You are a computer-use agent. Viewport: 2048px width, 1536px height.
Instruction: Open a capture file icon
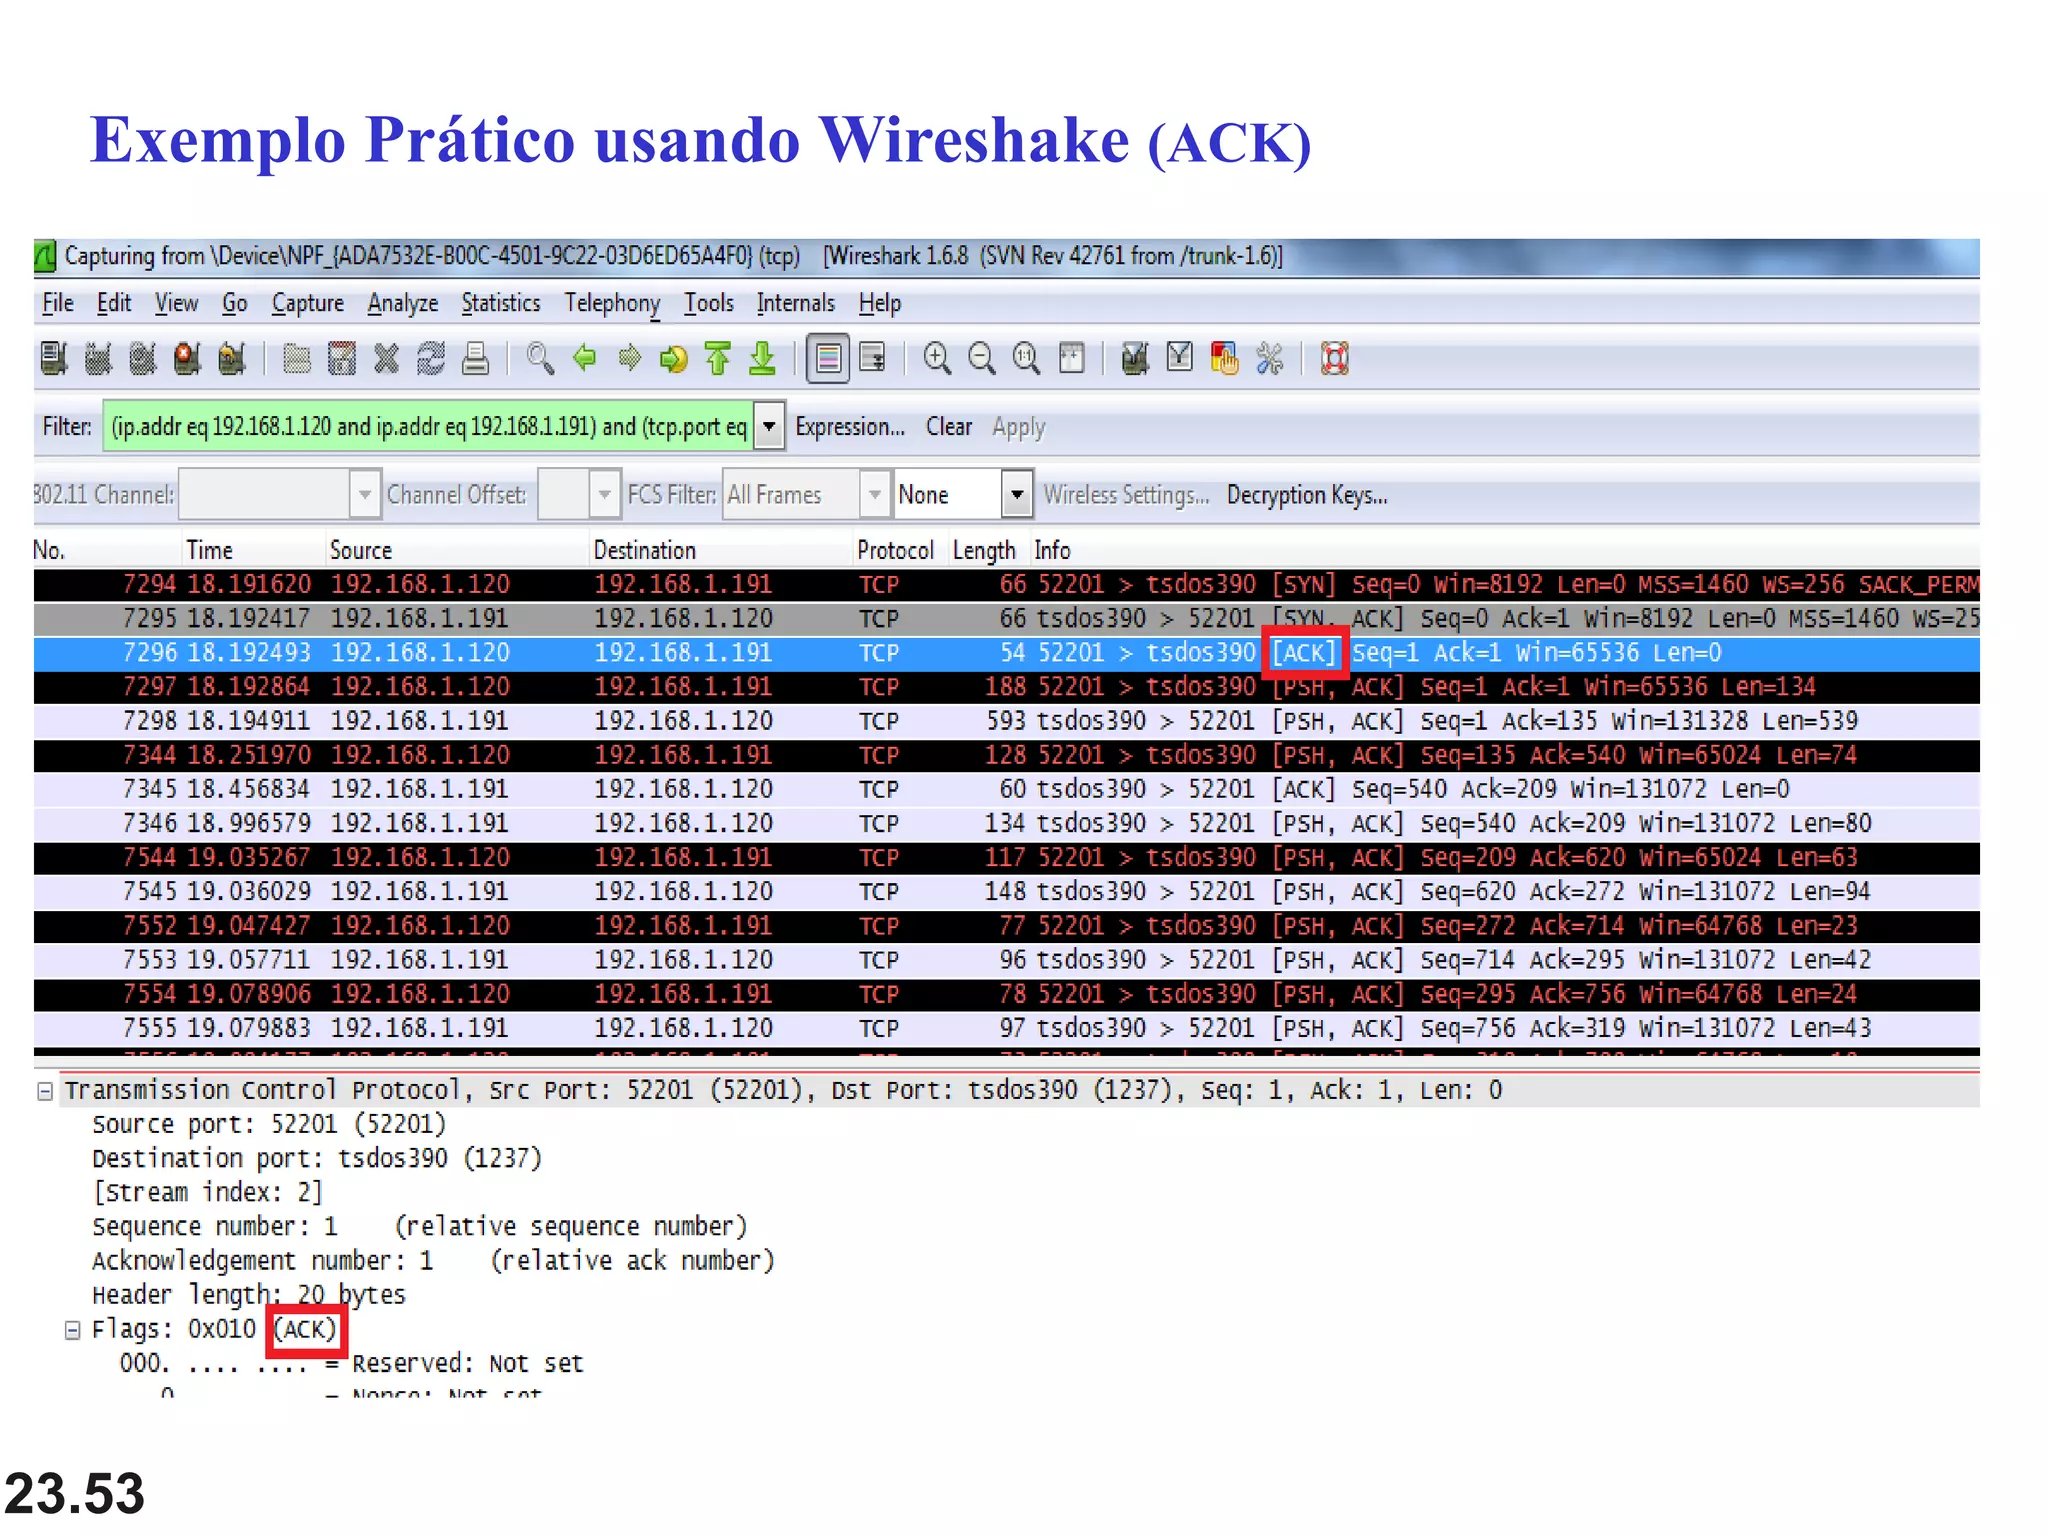(x=297, y=358)
